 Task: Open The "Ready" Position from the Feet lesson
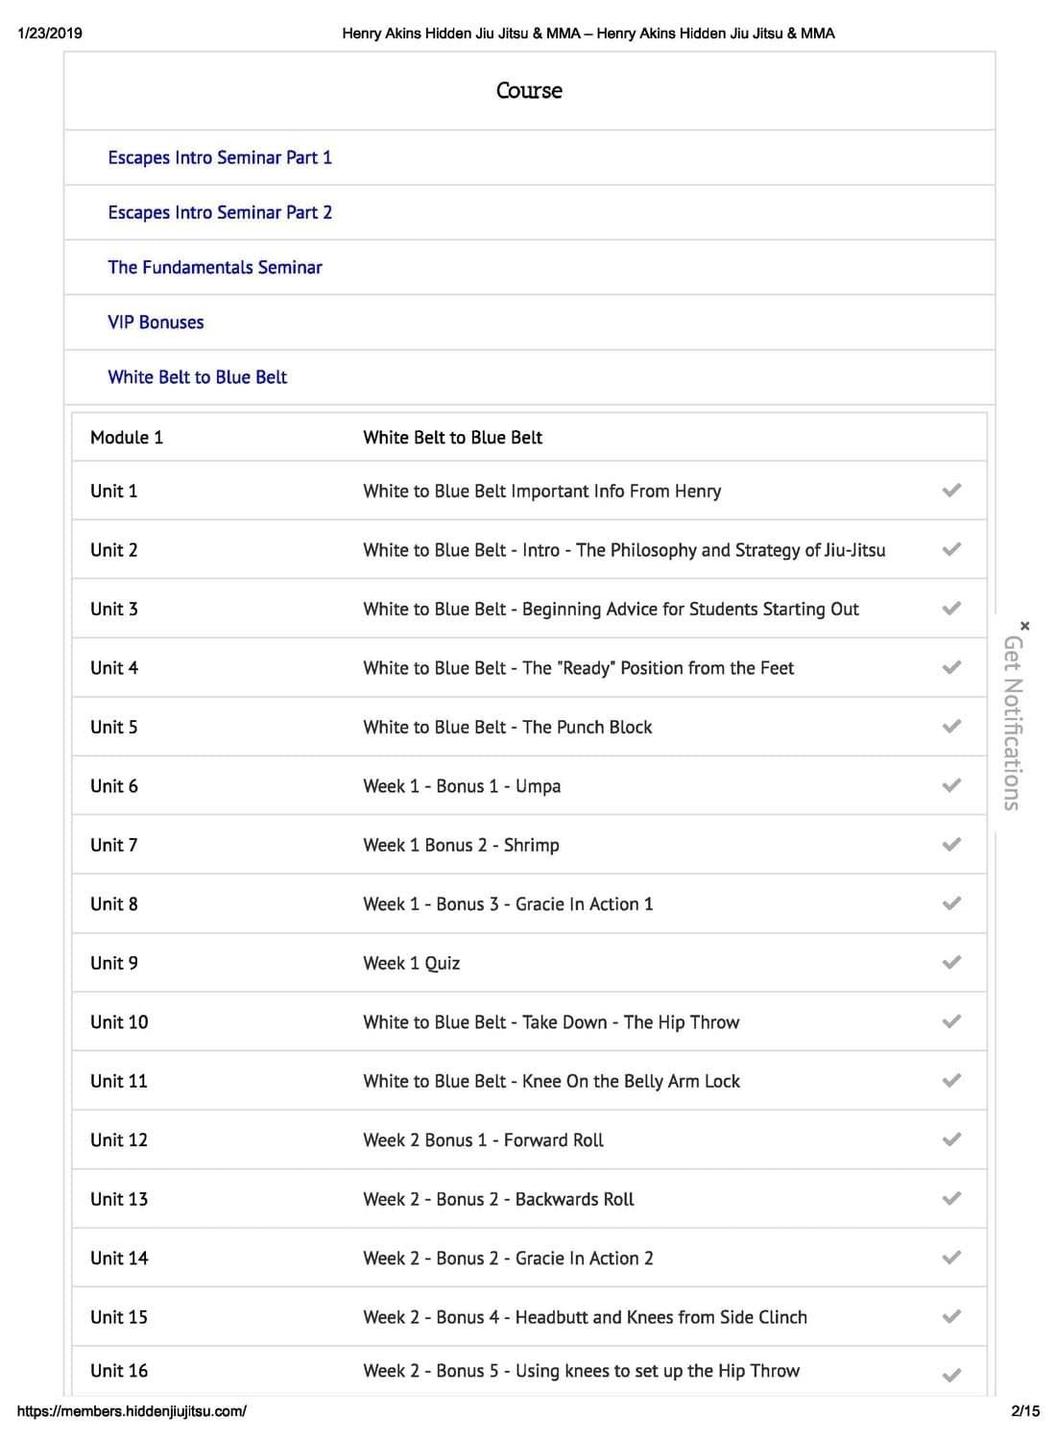pos(578,668)
